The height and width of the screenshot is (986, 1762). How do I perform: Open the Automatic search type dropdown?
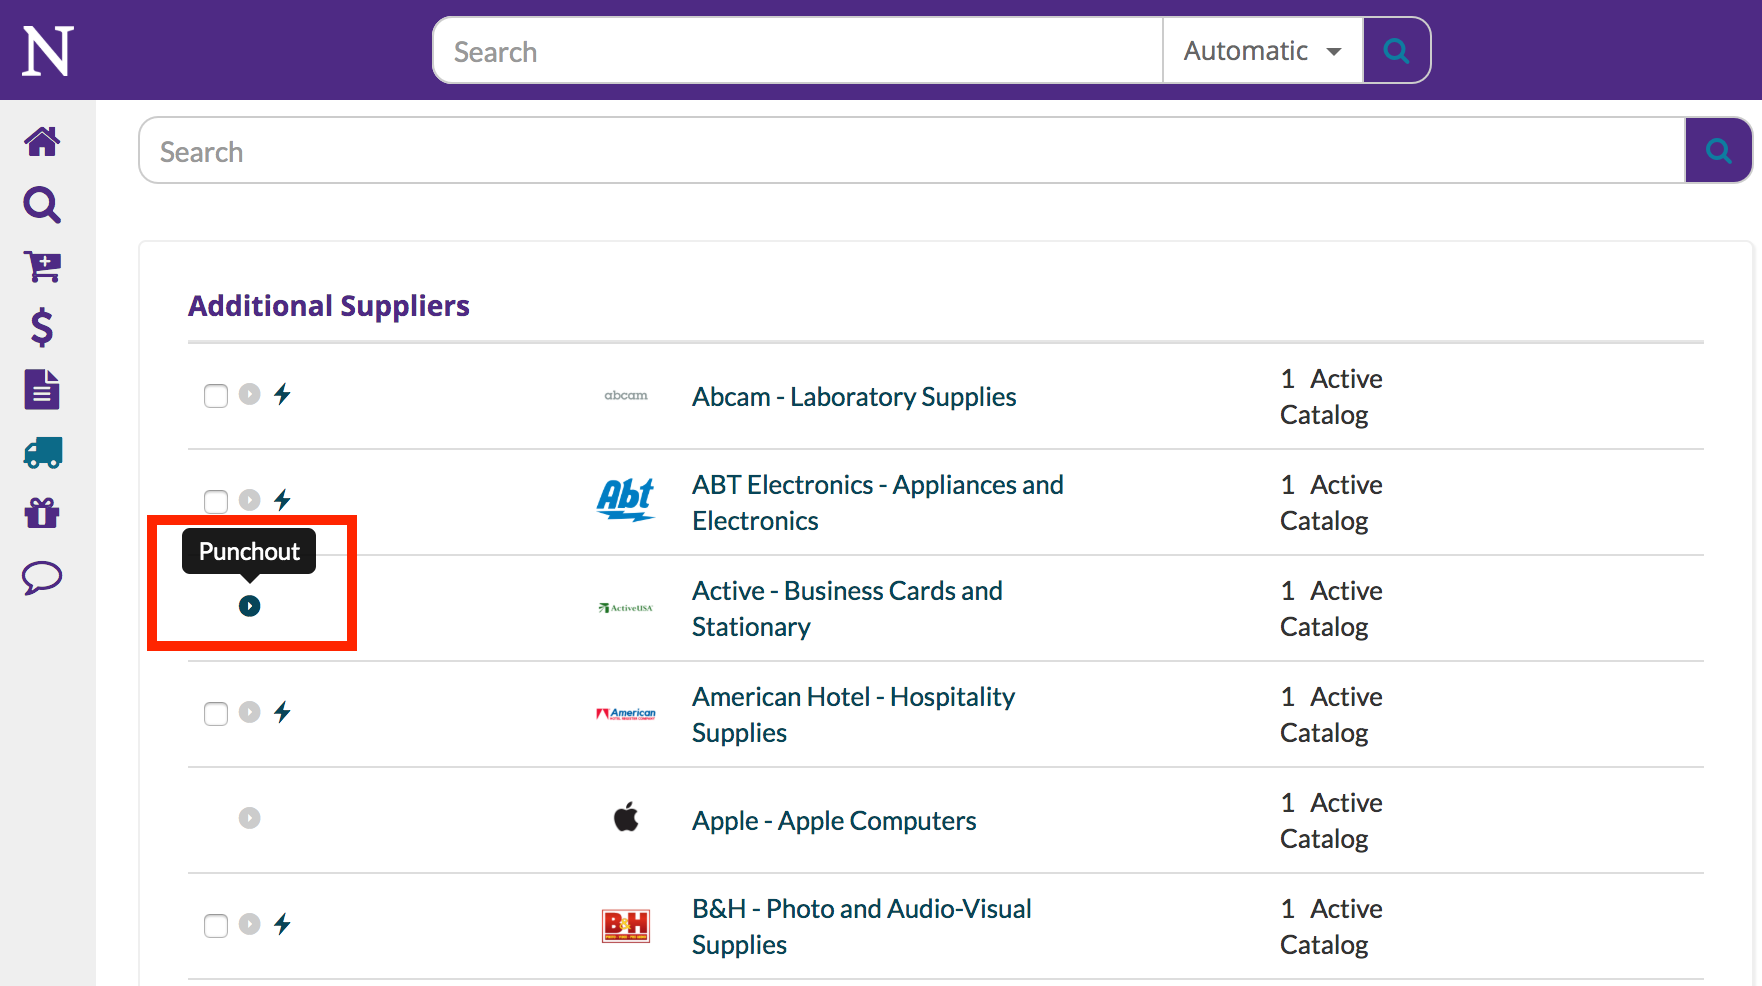tap(1263, 50)
